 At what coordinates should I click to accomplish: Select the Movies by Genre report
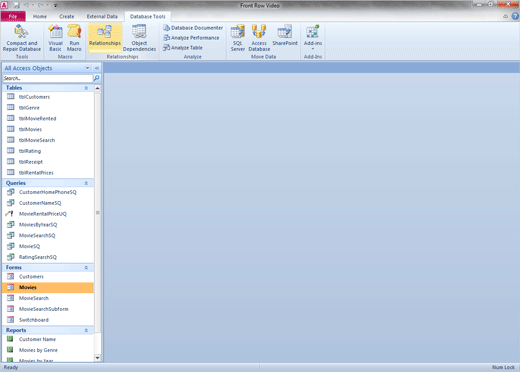pos(48,350)
